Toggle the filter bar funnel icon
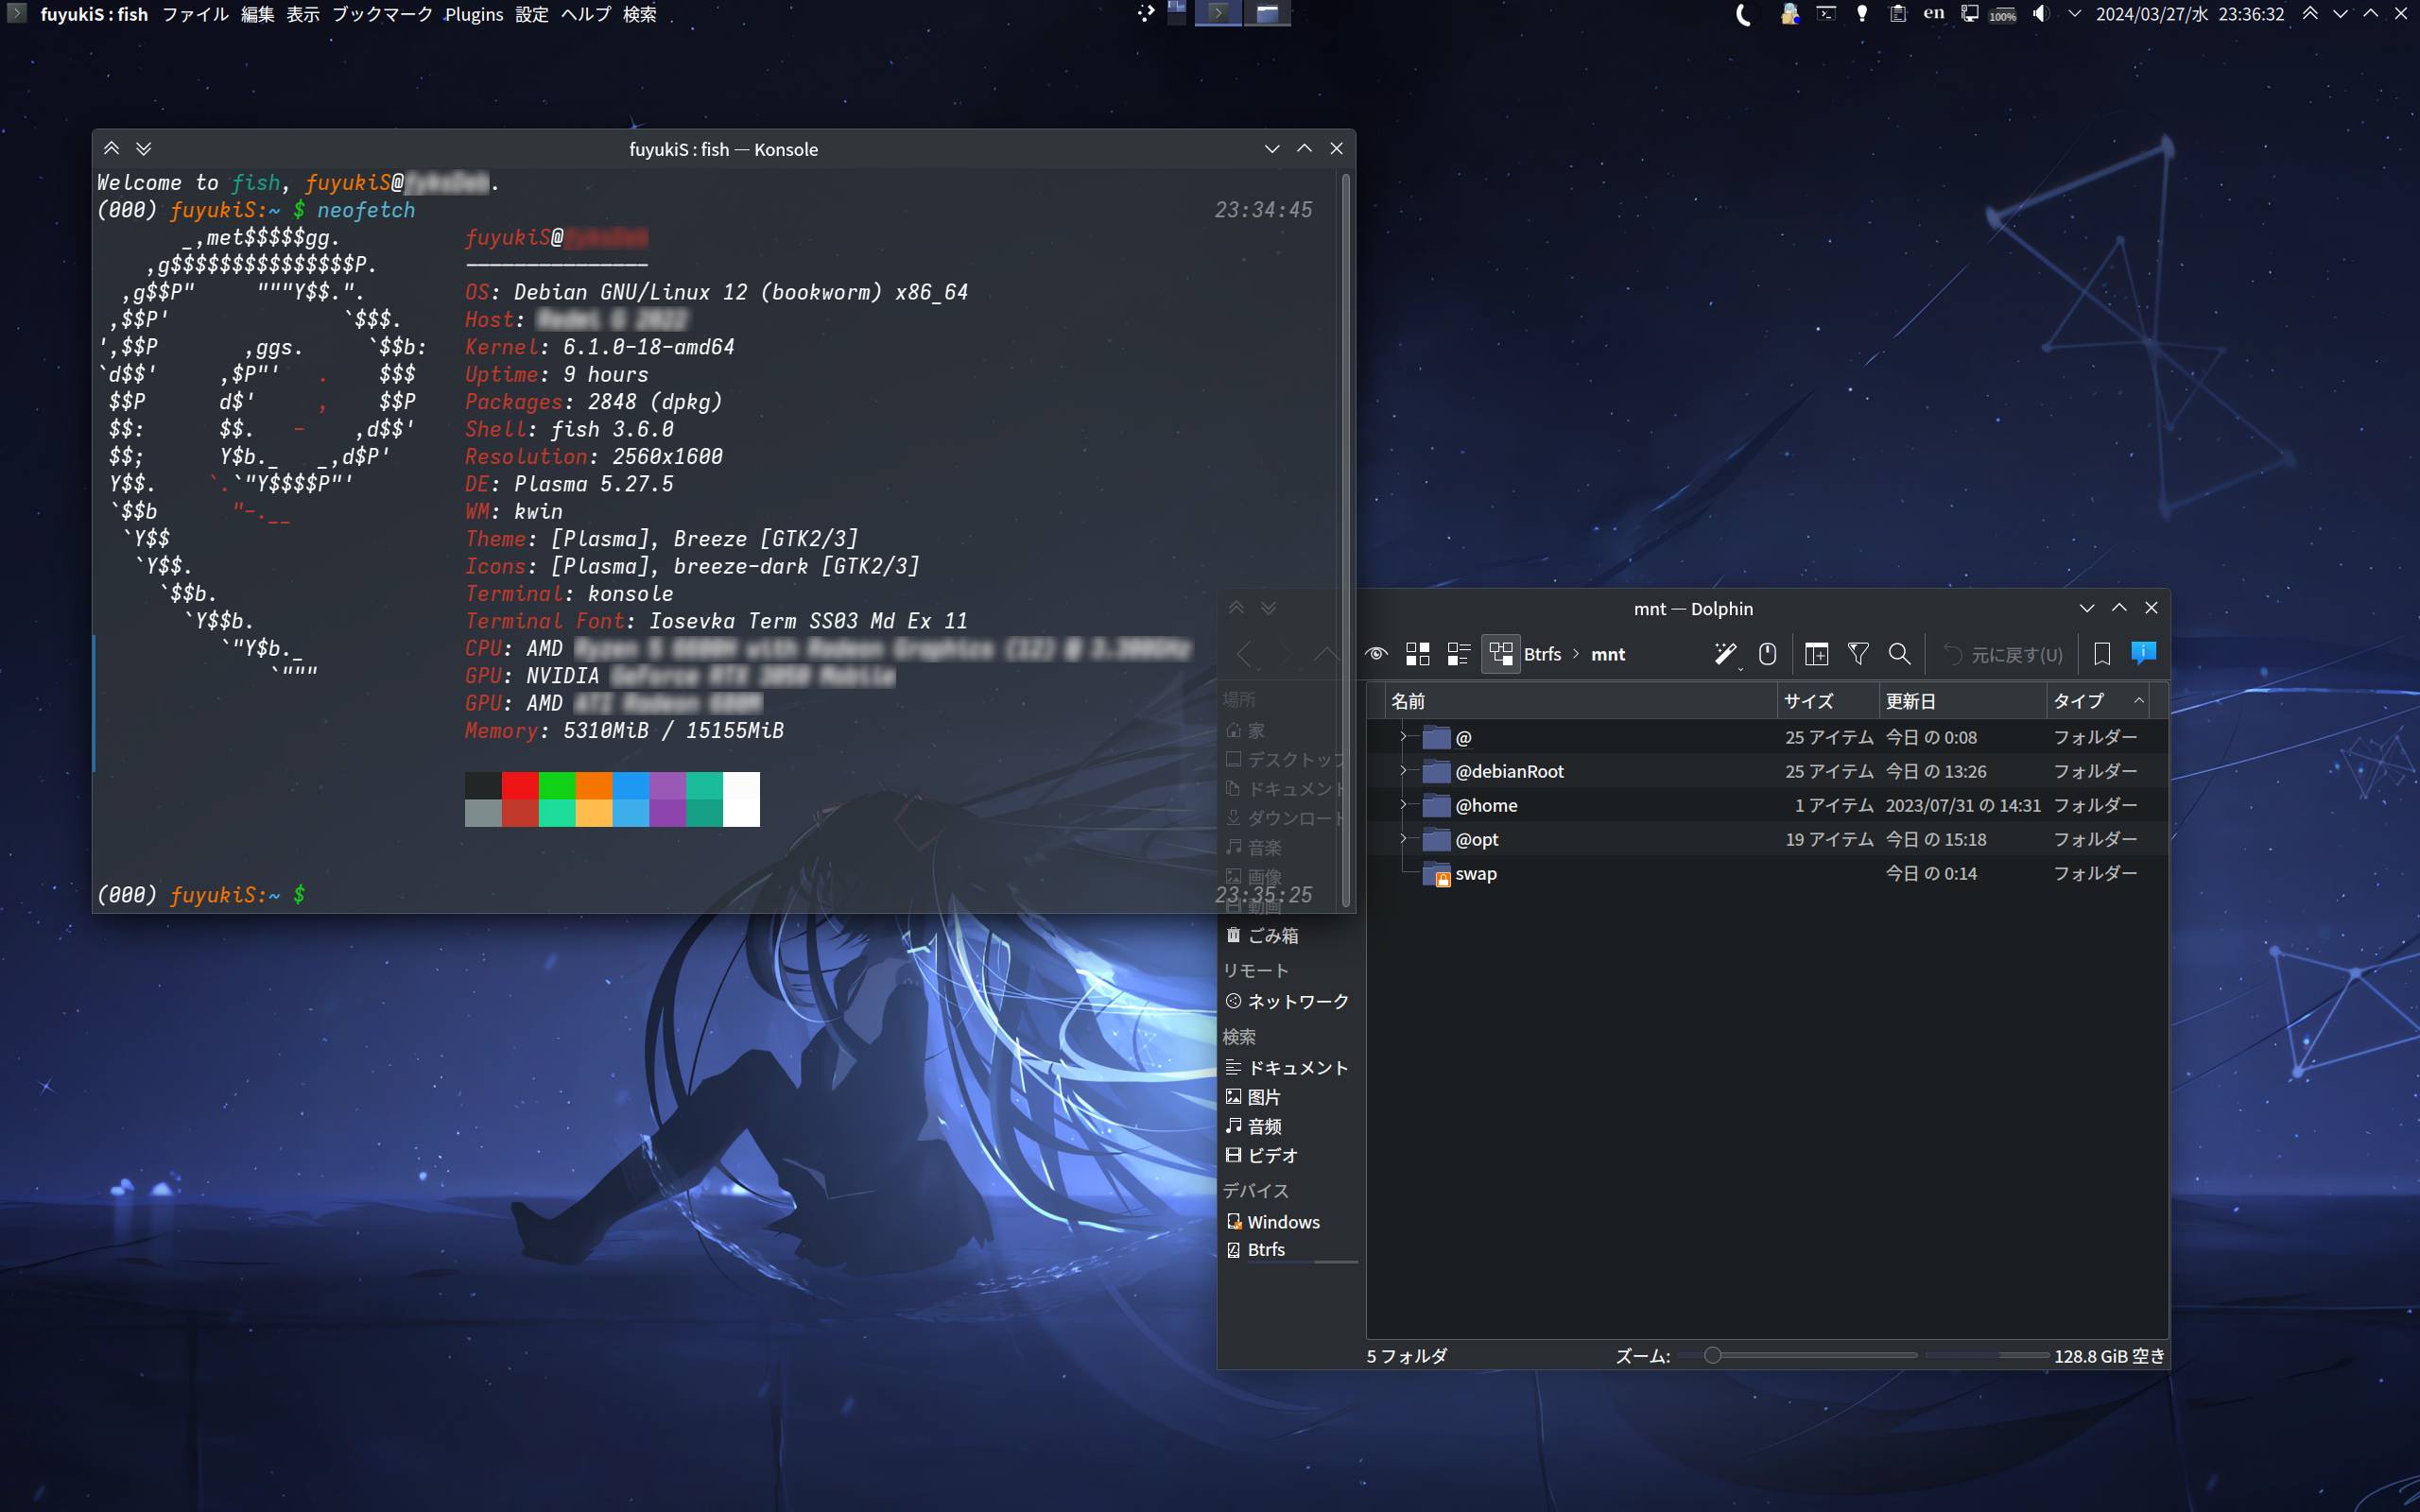Screen dimensions: 2420x1512 [1858, 654]
